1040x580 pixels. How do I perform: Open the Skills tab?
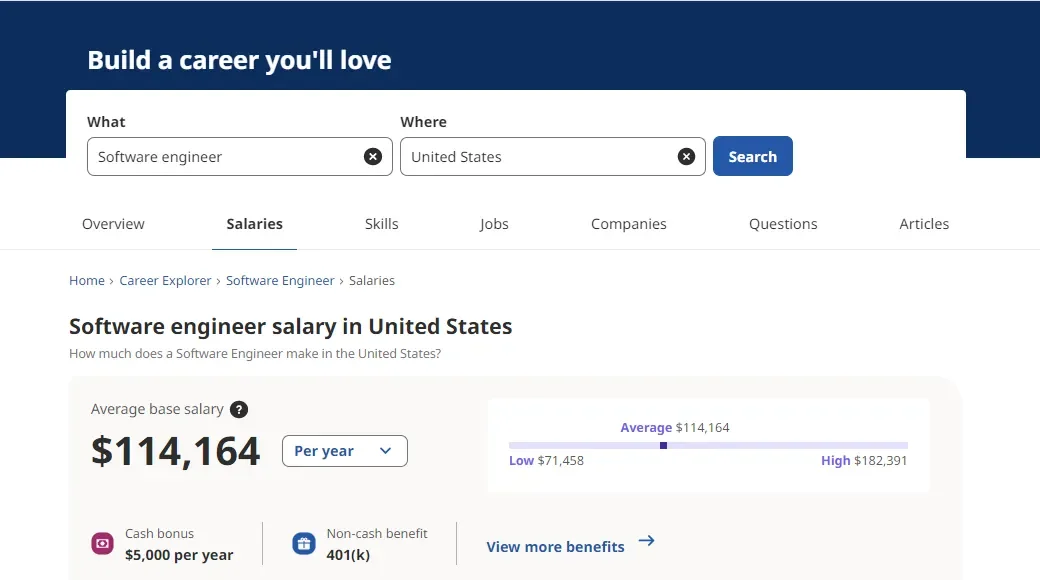(x=381, y=224)
